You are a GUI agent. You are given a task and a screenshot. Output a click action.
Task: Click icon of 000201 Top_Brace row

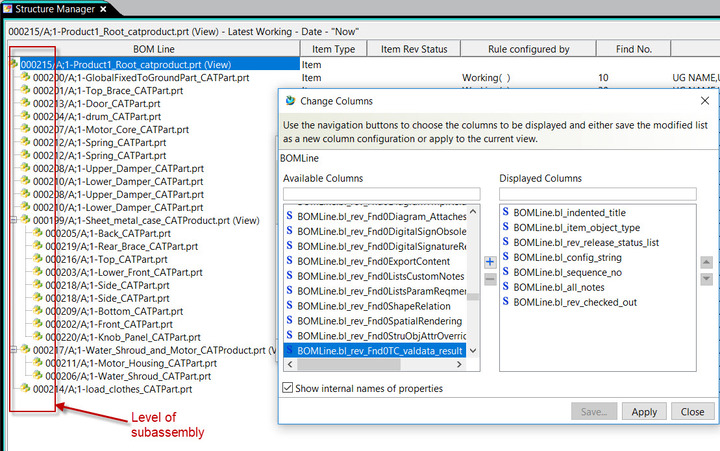tap(25, 90)
